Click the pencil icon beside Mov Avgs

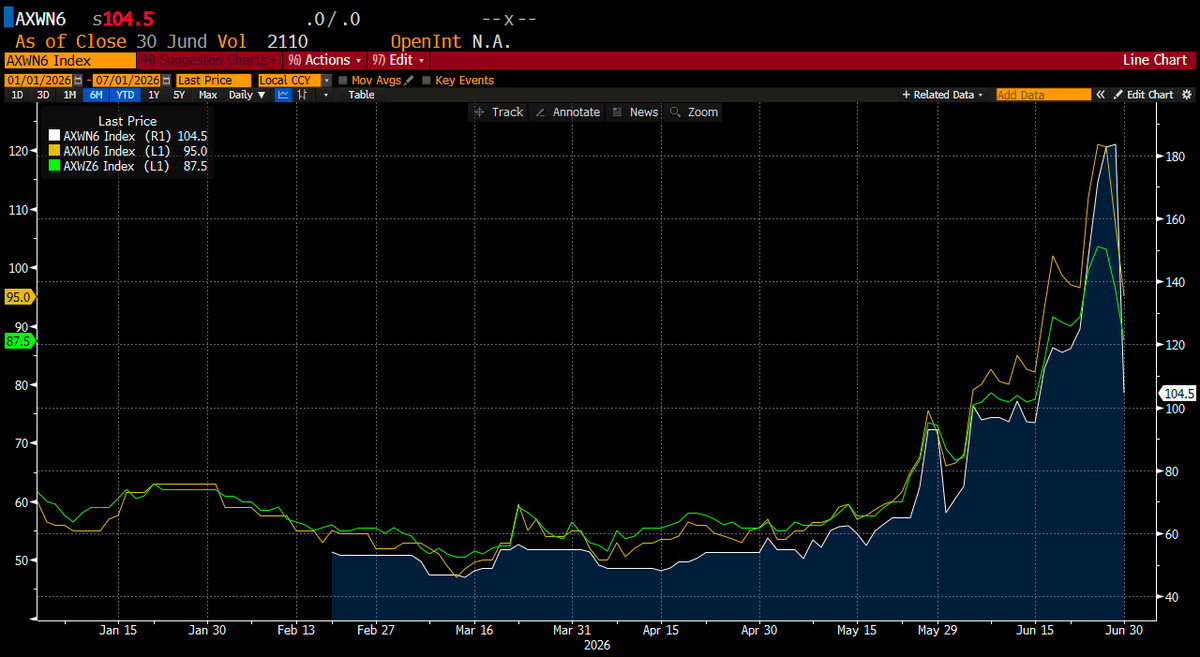coord(410,80)
